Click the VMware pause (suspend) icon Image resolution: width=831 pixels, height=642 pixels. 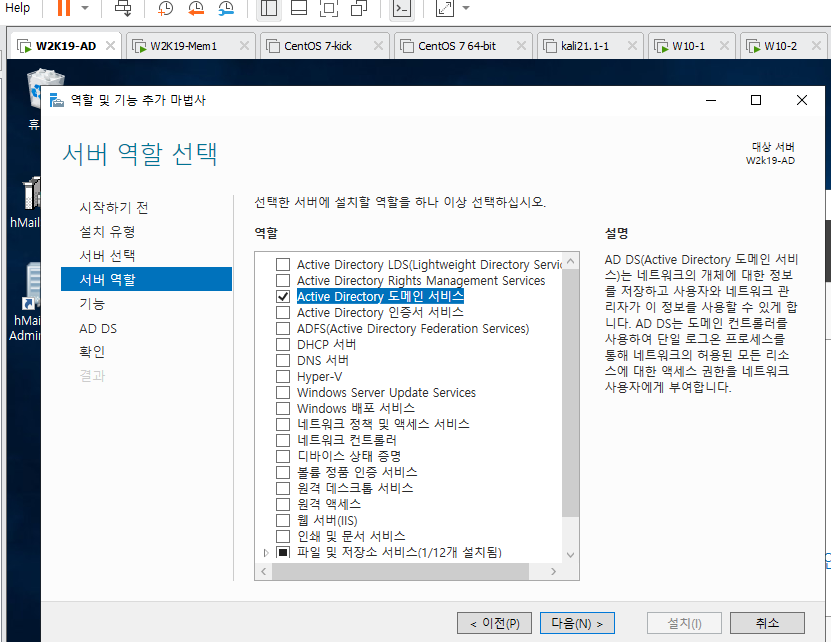[64, 8]
